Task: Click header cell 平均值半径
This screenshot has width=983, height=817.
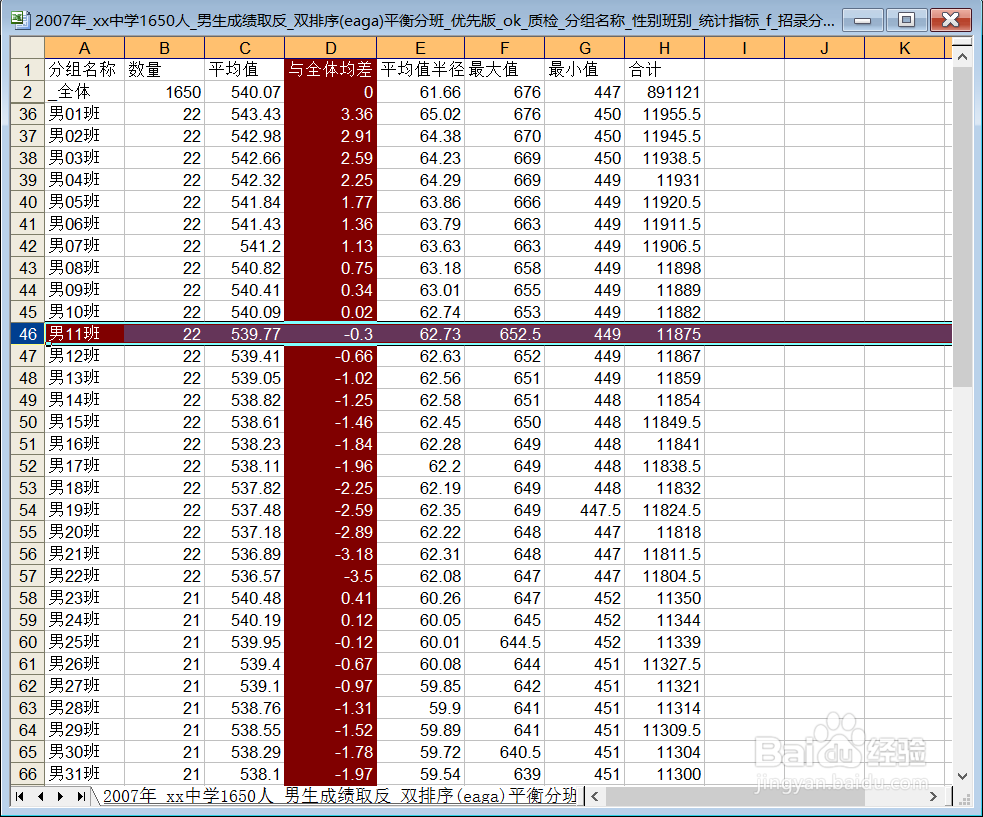Action: pos(421,70)
